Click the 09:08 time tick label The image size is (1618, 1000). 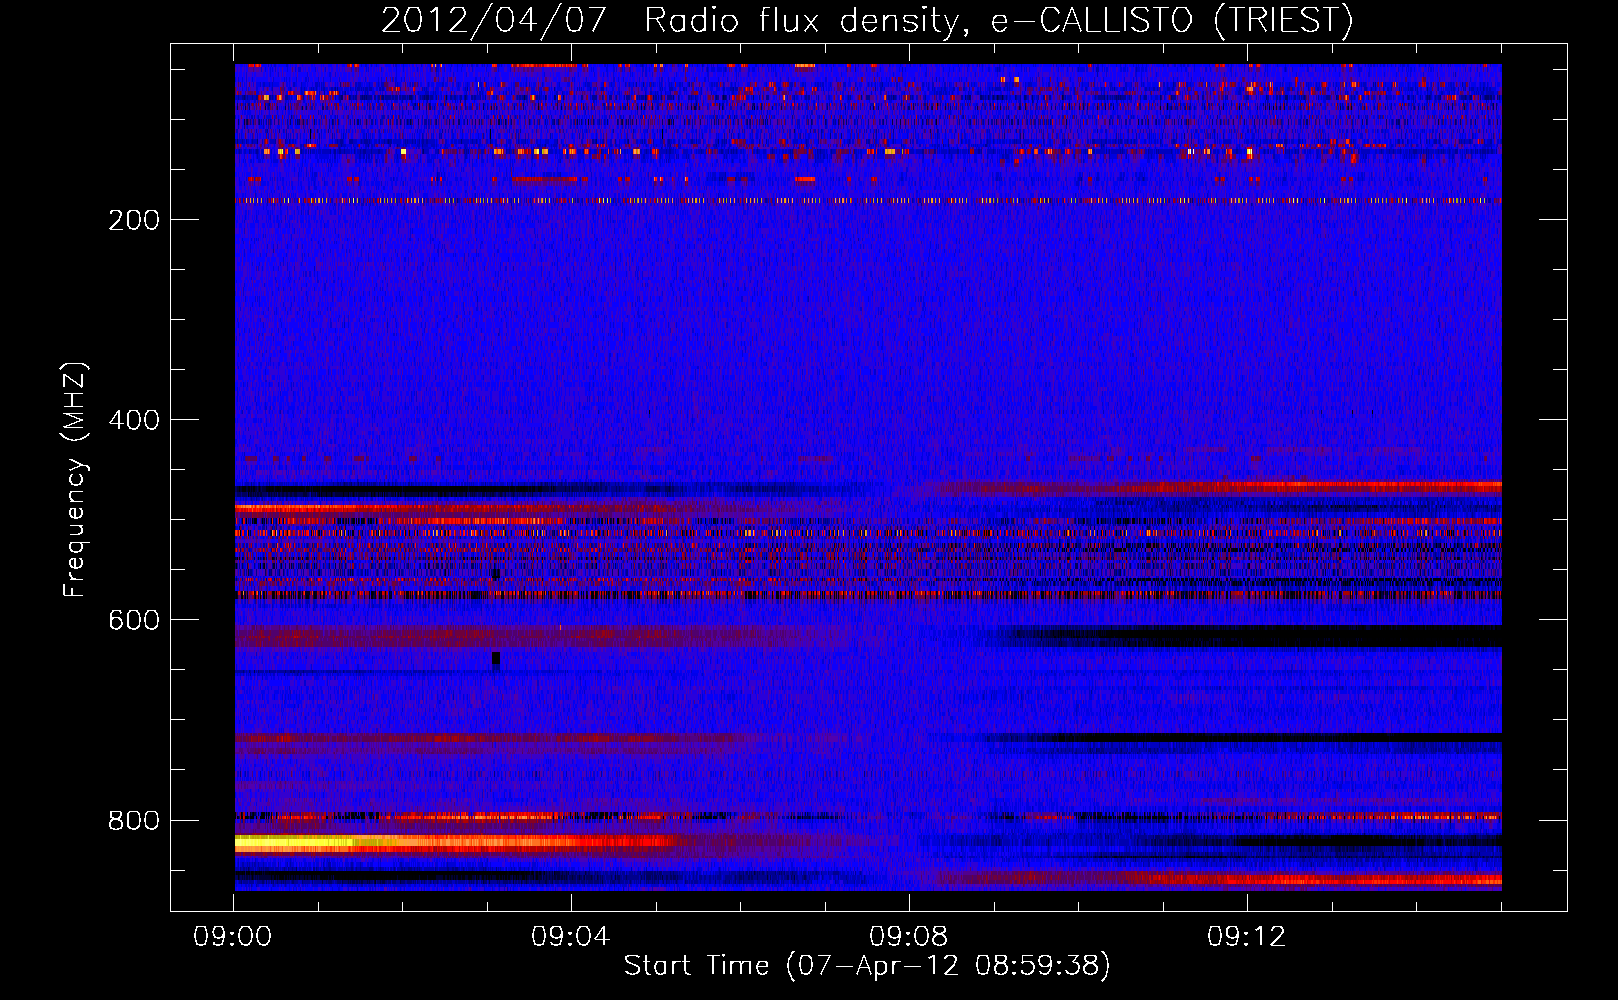909,937
